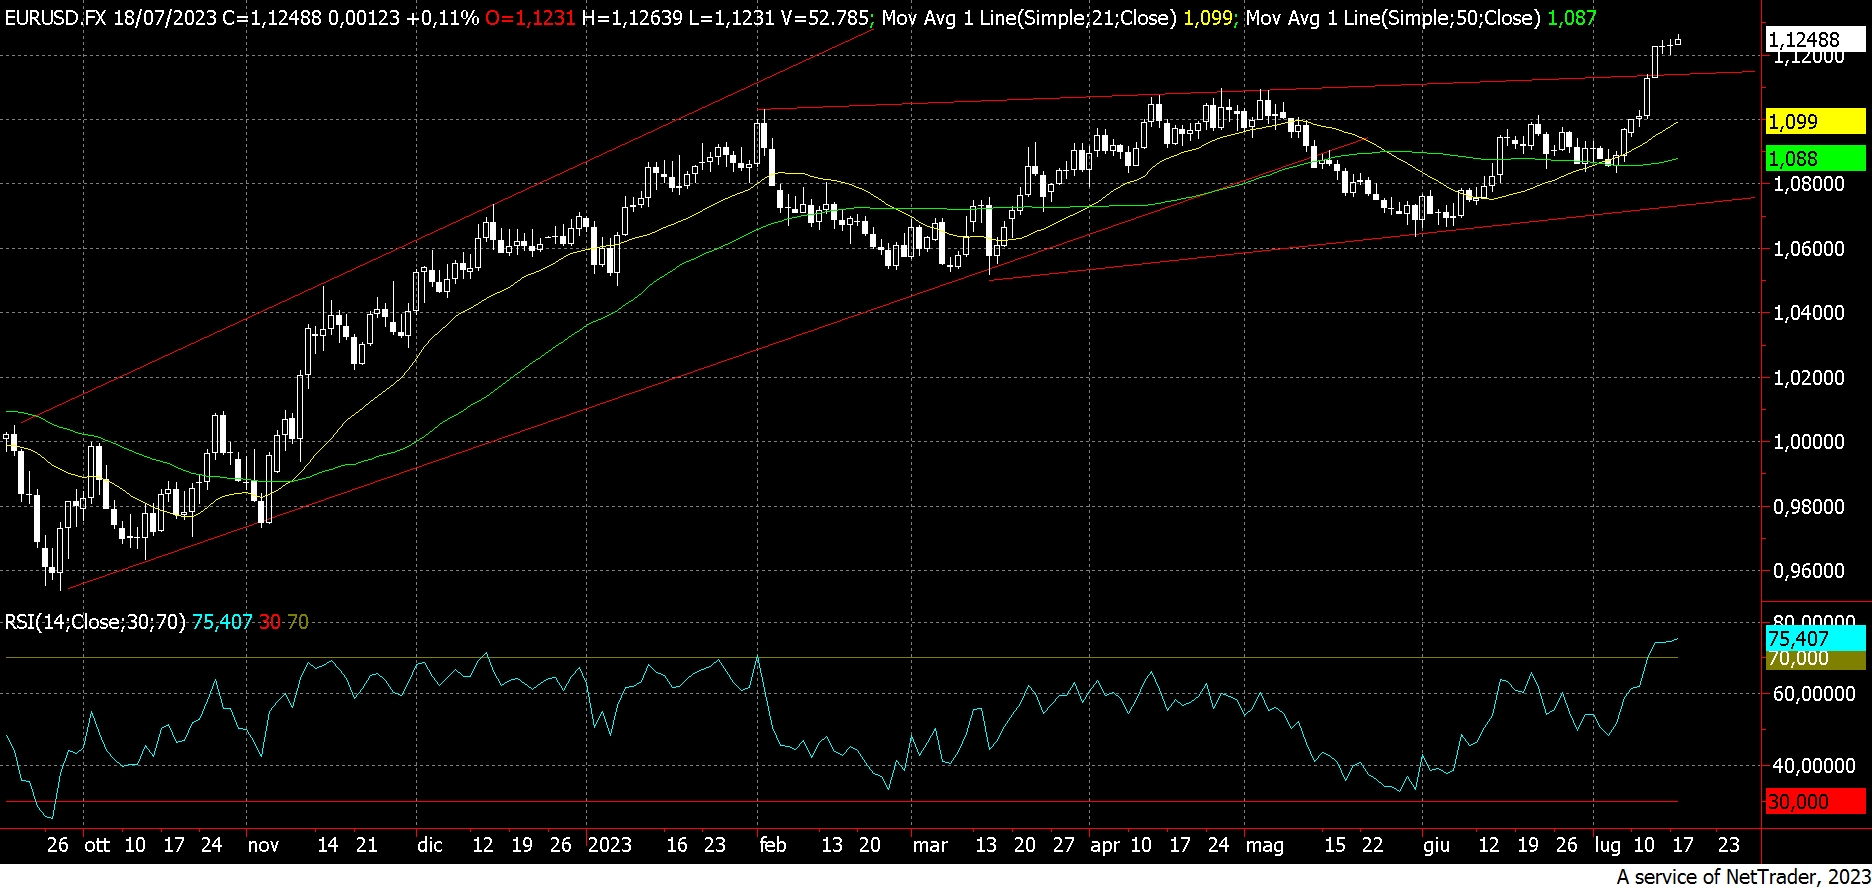Click the apr month label on time axis

tap(1105, 845)
